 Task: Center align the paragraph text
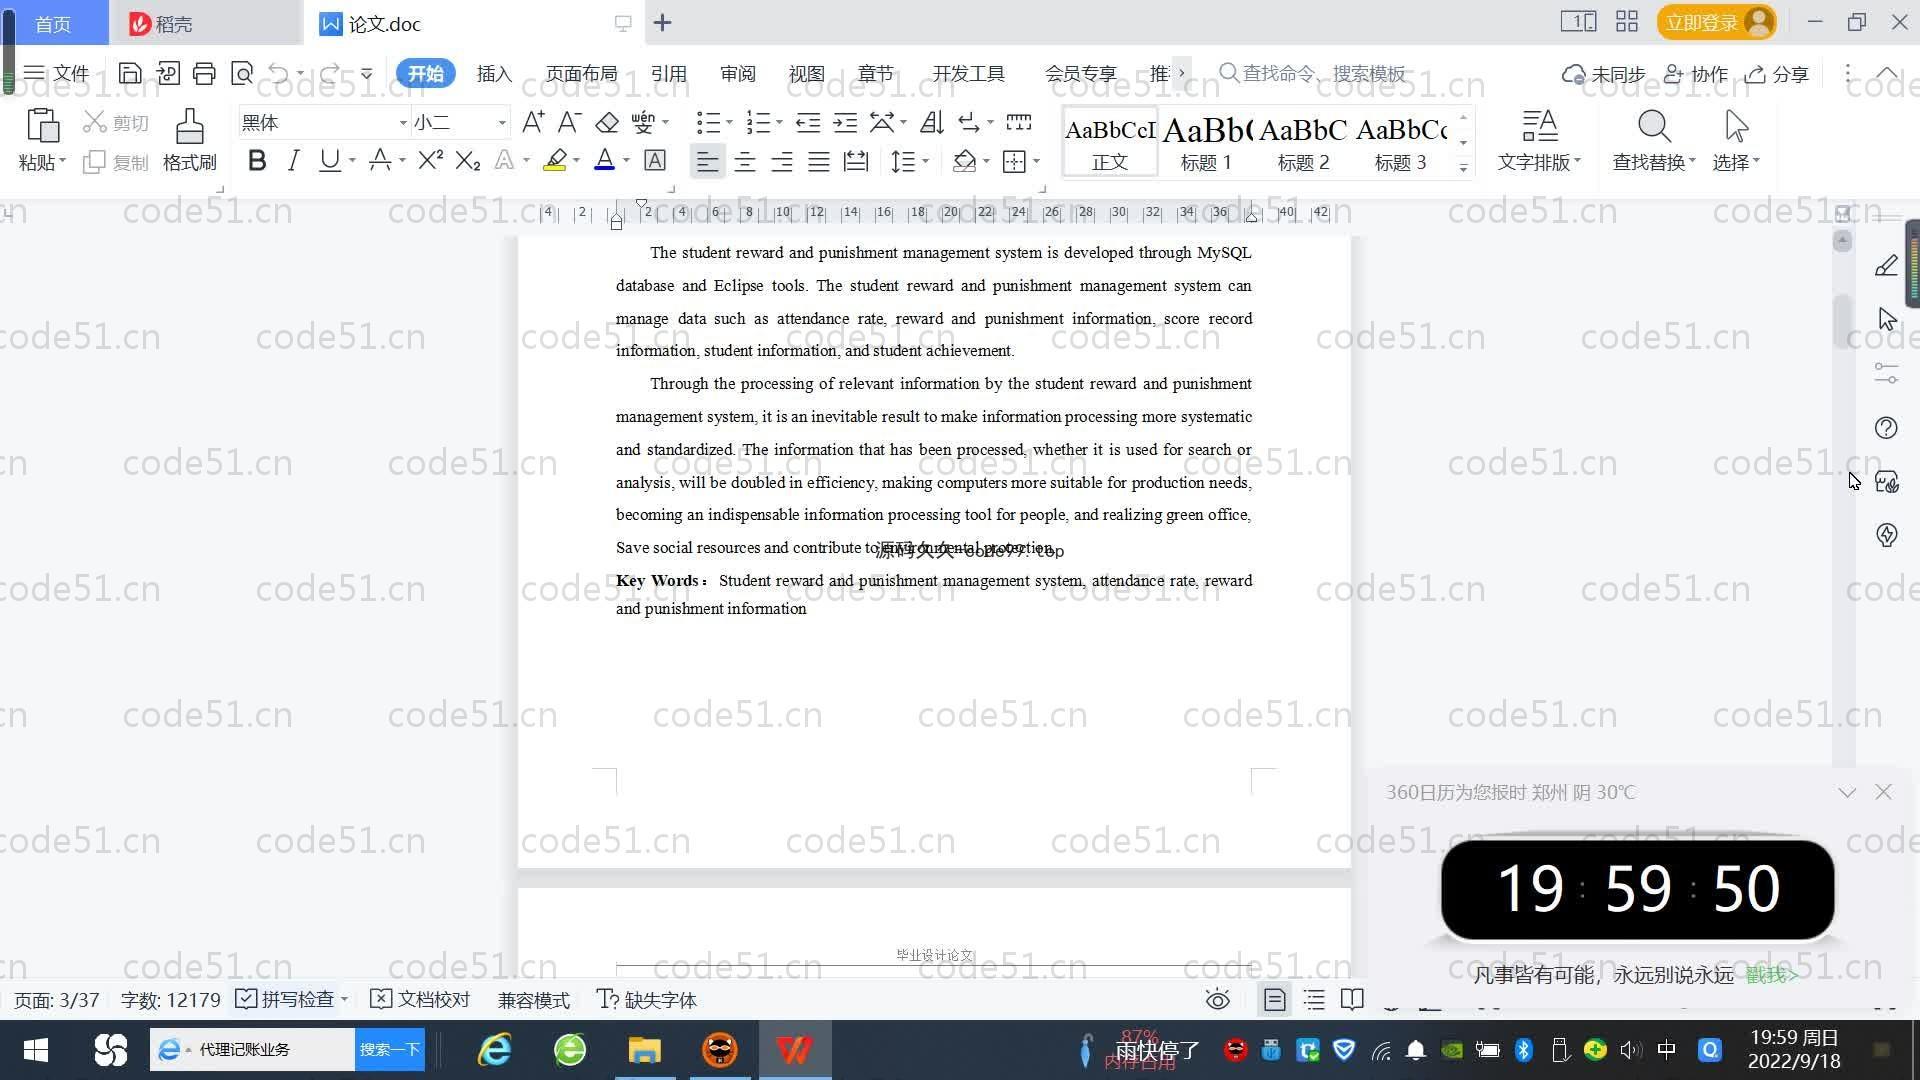745,162
